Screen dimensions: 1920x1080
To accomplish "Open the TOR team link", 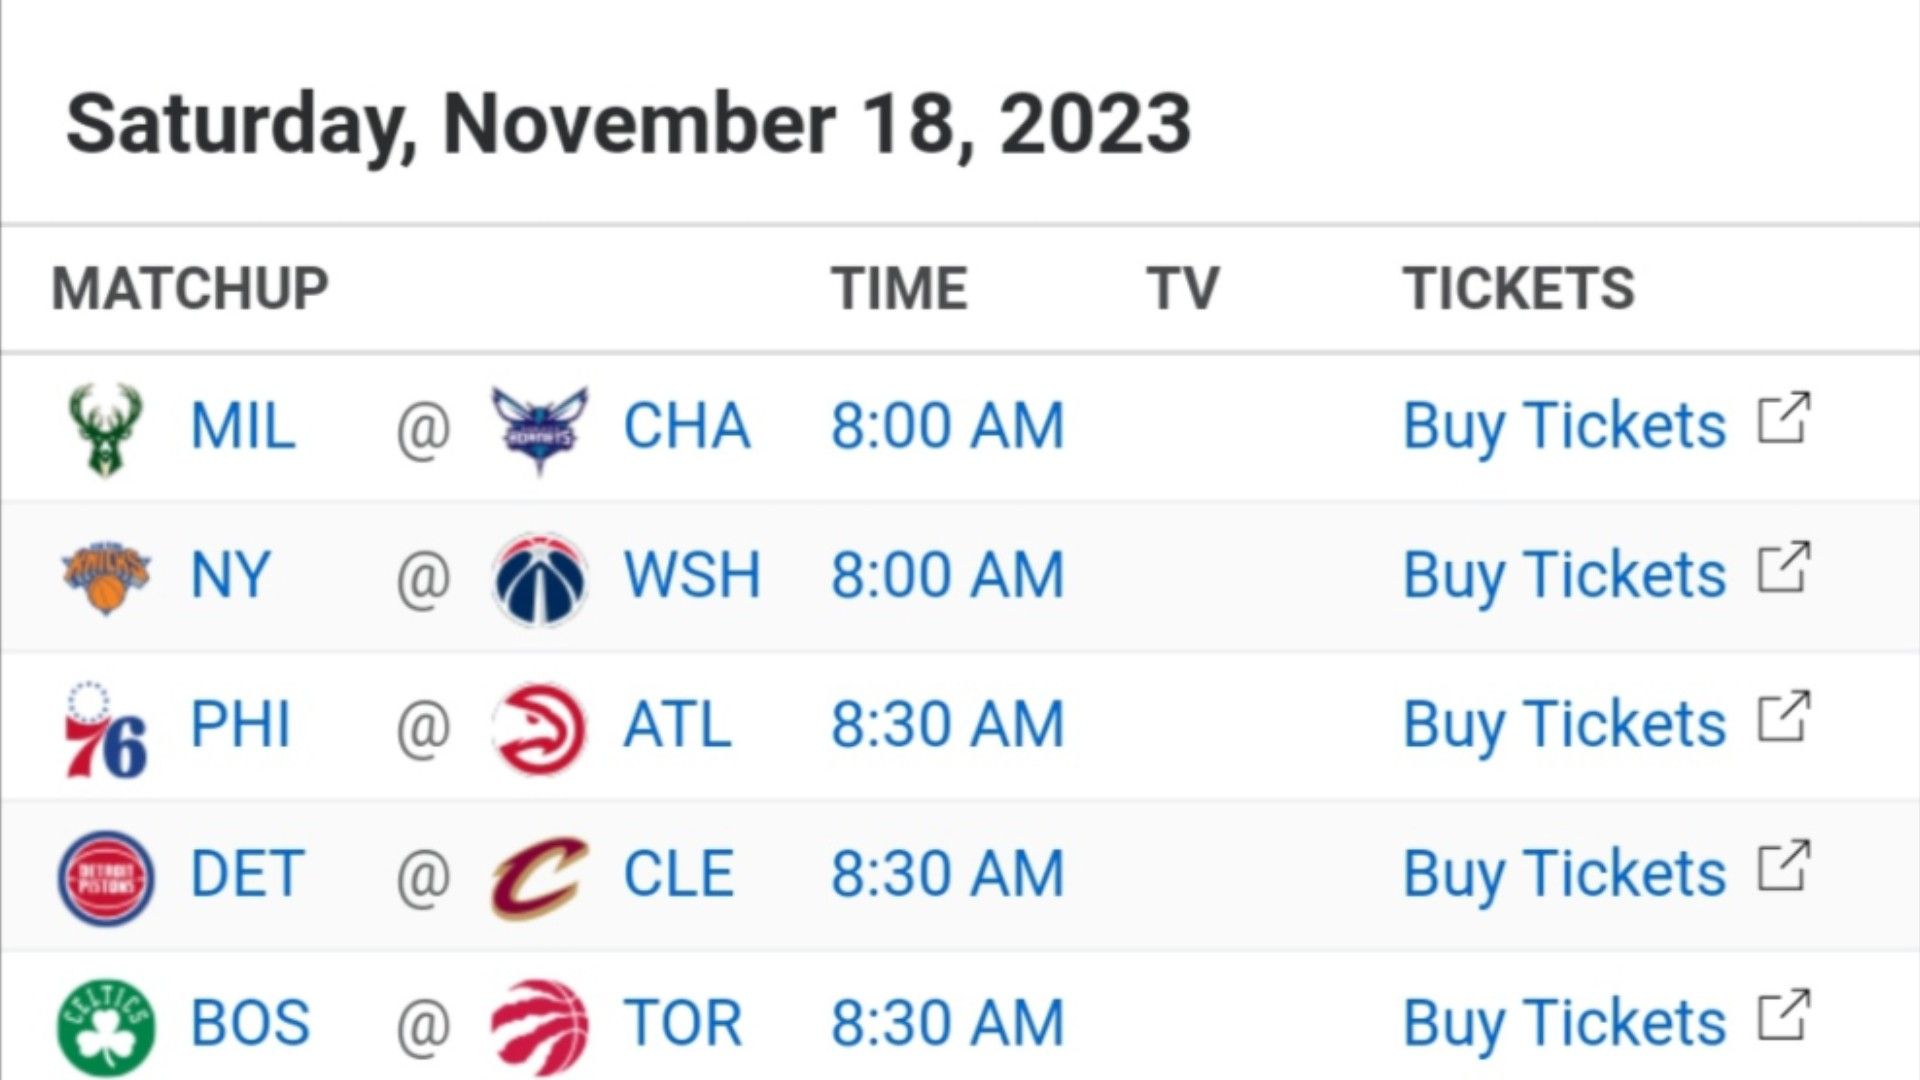I will [683, 1023].
